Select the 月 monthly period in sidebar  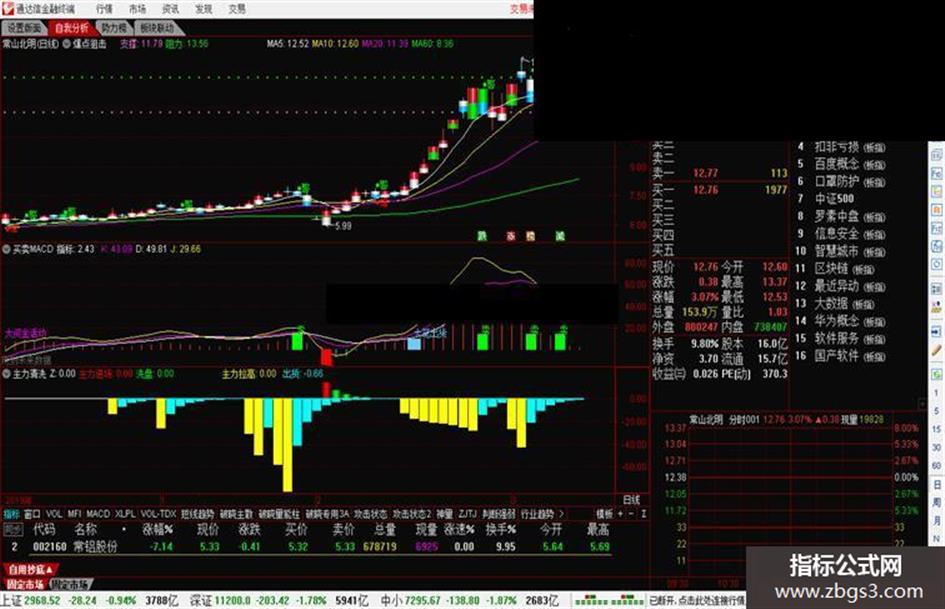point(937,520)
